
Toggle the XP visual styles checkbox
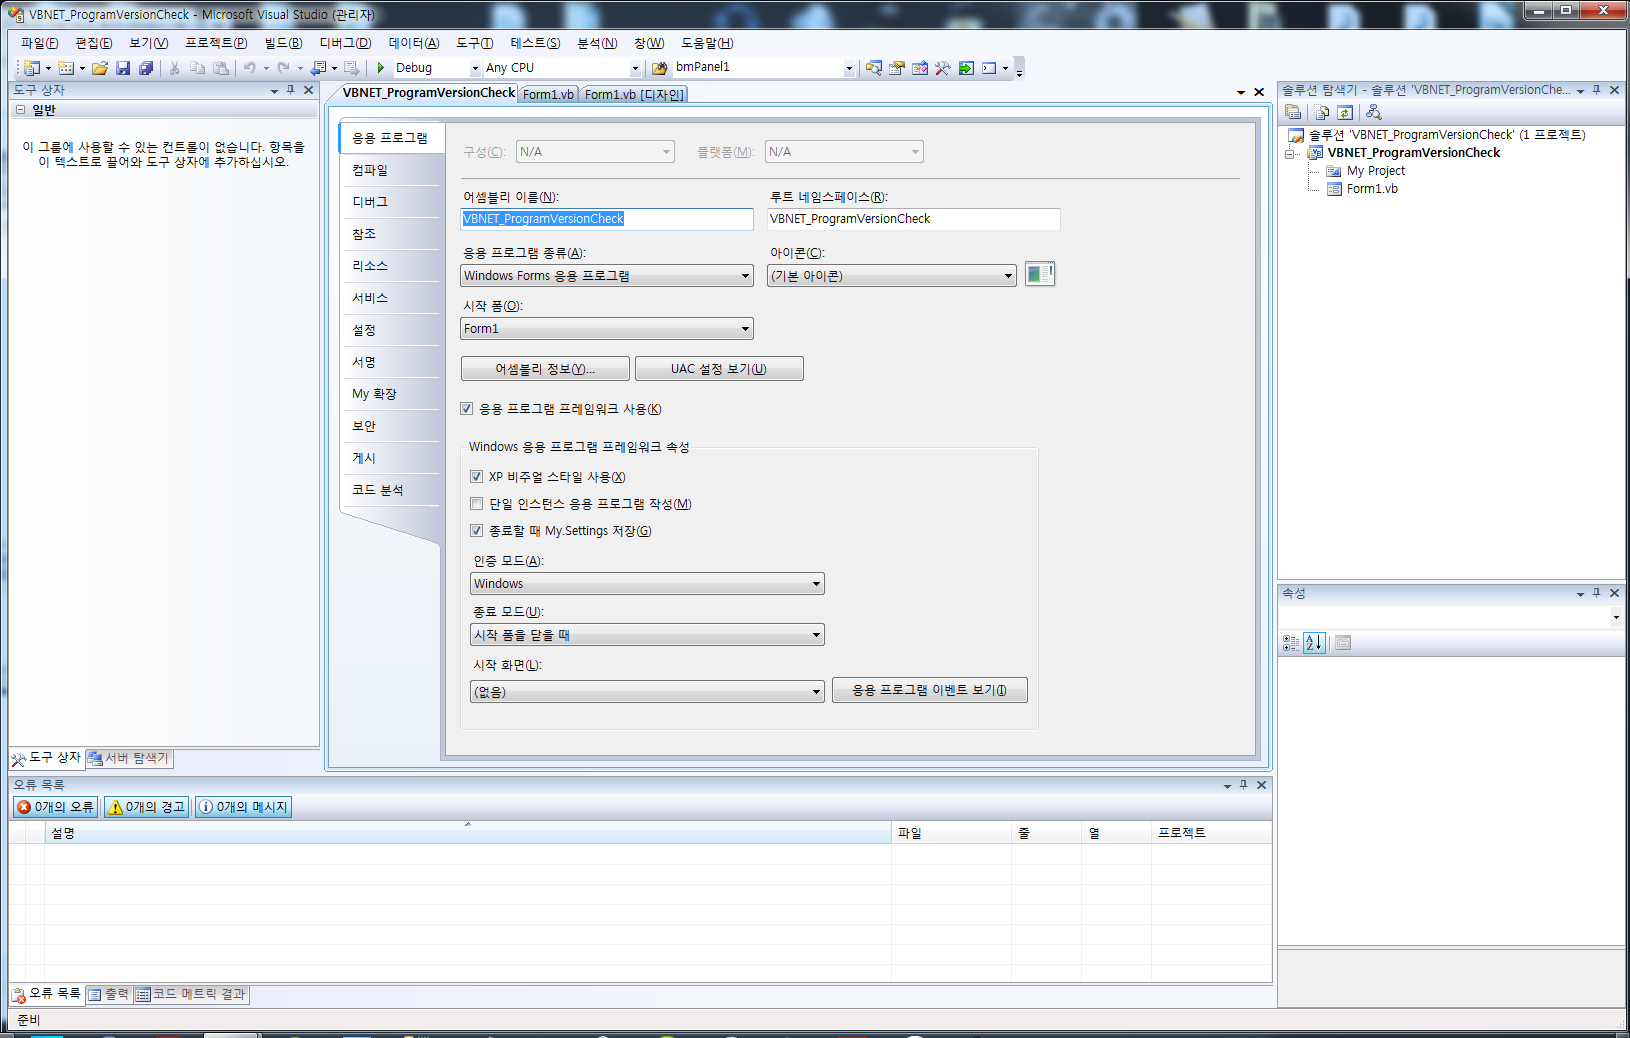pos(477,476)
